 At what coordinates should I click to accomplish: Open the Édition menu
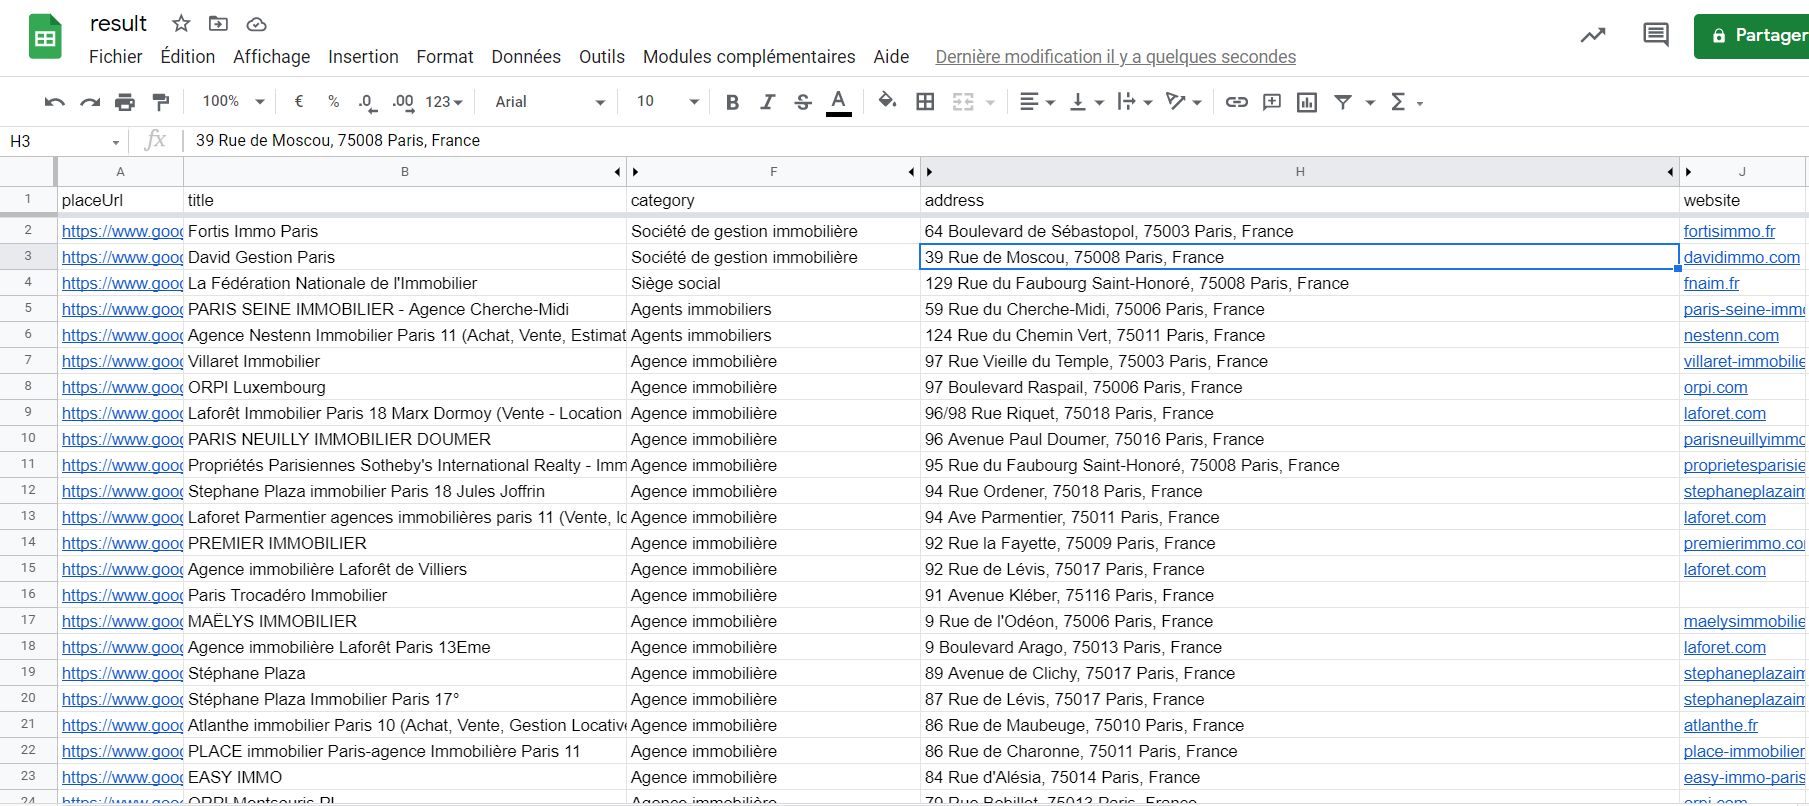188,57
